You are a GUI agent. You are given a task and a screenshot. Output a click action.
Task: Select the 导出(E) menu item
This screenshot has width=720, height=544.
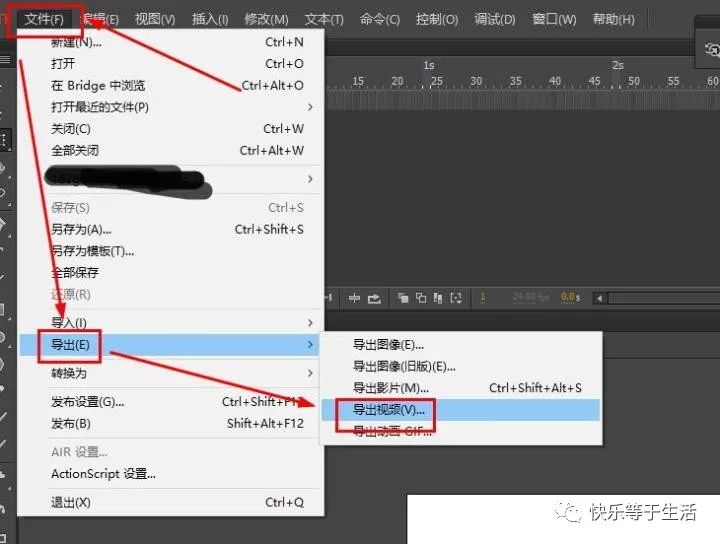pyautogui.click(x=170, y=345)
